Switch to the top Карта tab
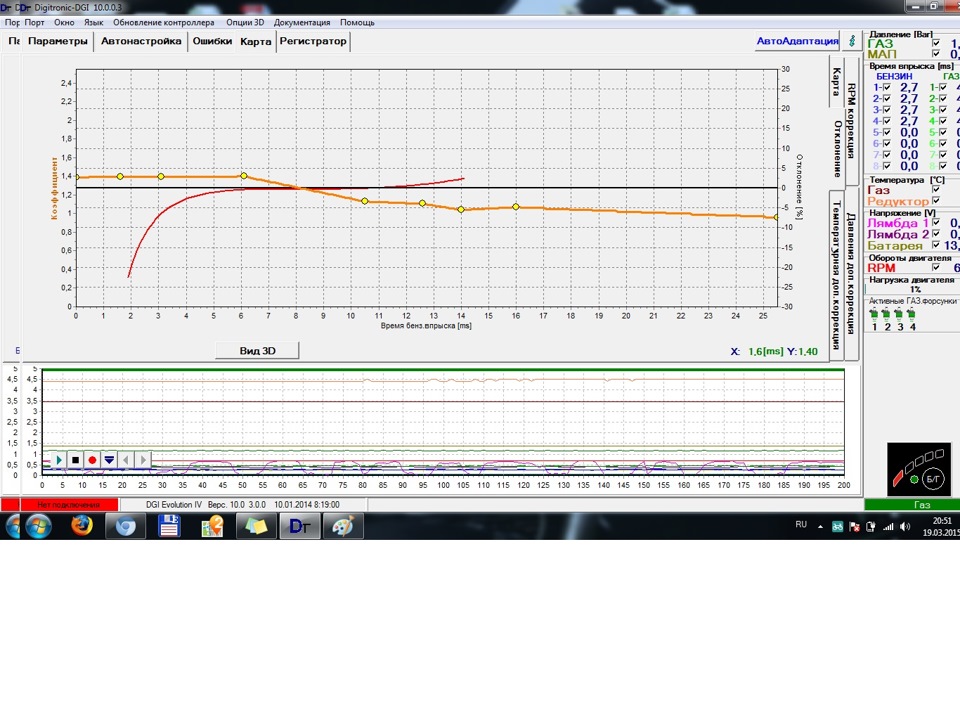This screenshot has height=703, width=960. tap(255, 41)
